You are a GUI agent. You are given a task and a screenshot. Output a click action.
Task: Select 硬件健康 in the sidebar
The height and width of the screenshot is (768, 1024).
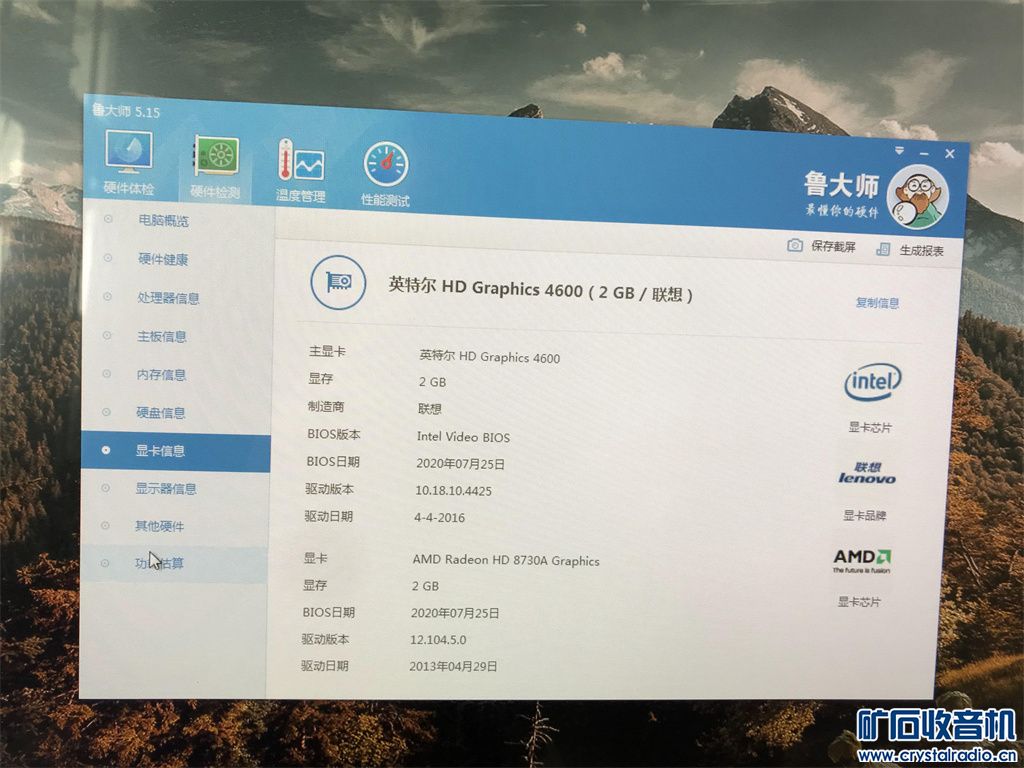click(163, 259)
